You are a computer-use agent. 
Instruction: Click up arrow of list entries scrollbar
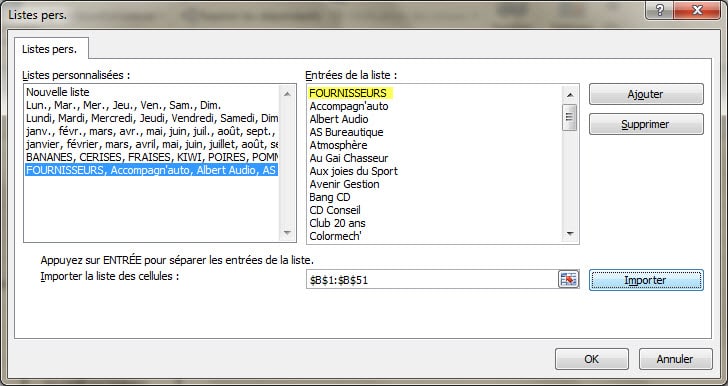coord(570,95)
